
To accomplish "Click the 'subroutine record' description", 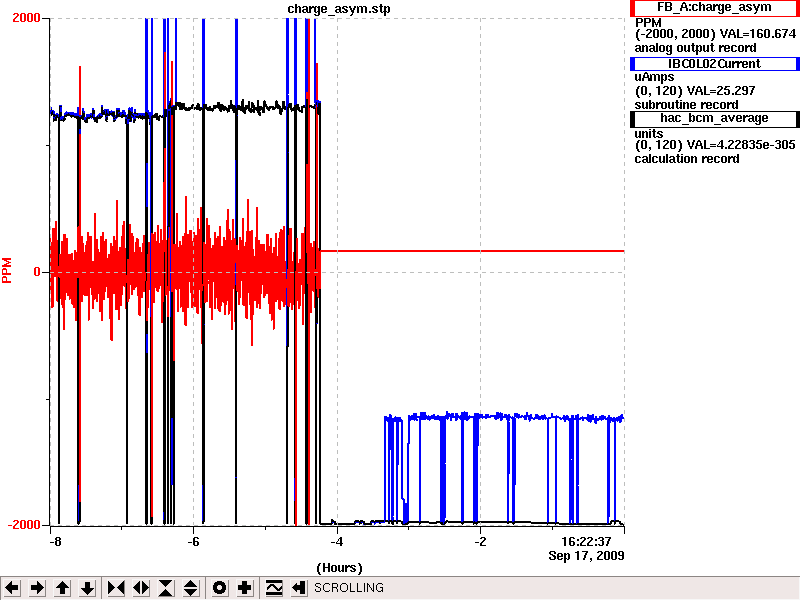I will [x=686, y=105].
